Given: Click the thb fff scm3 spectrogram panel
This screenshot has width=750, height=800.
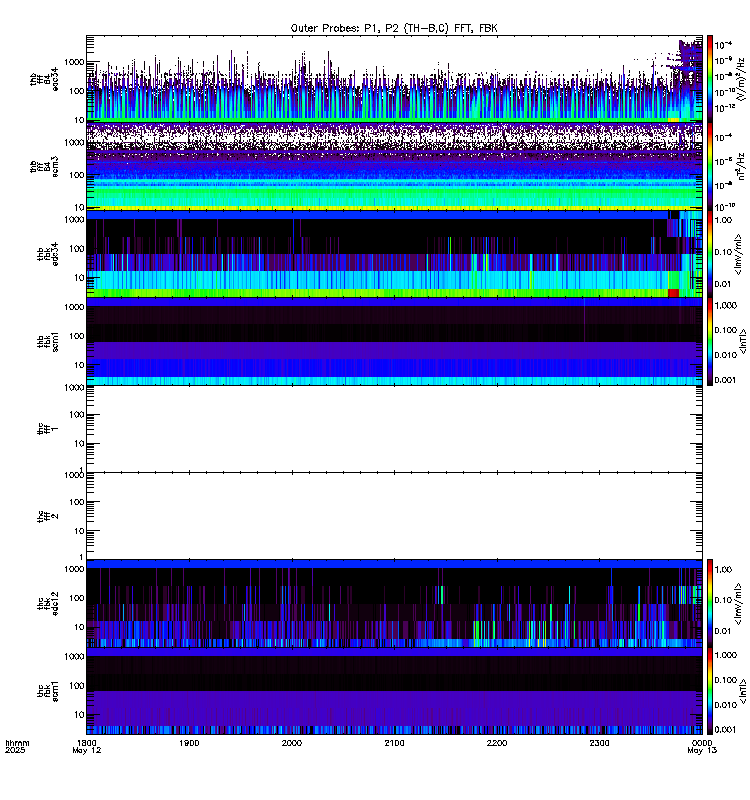Looking at the screenshot, I should point(394,166).
